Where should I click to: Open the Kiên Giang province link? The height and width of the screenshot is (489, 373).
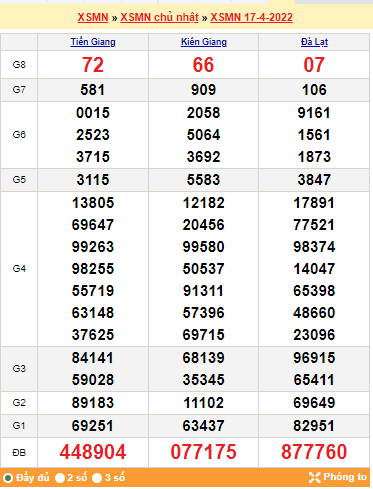click(204, 42)
